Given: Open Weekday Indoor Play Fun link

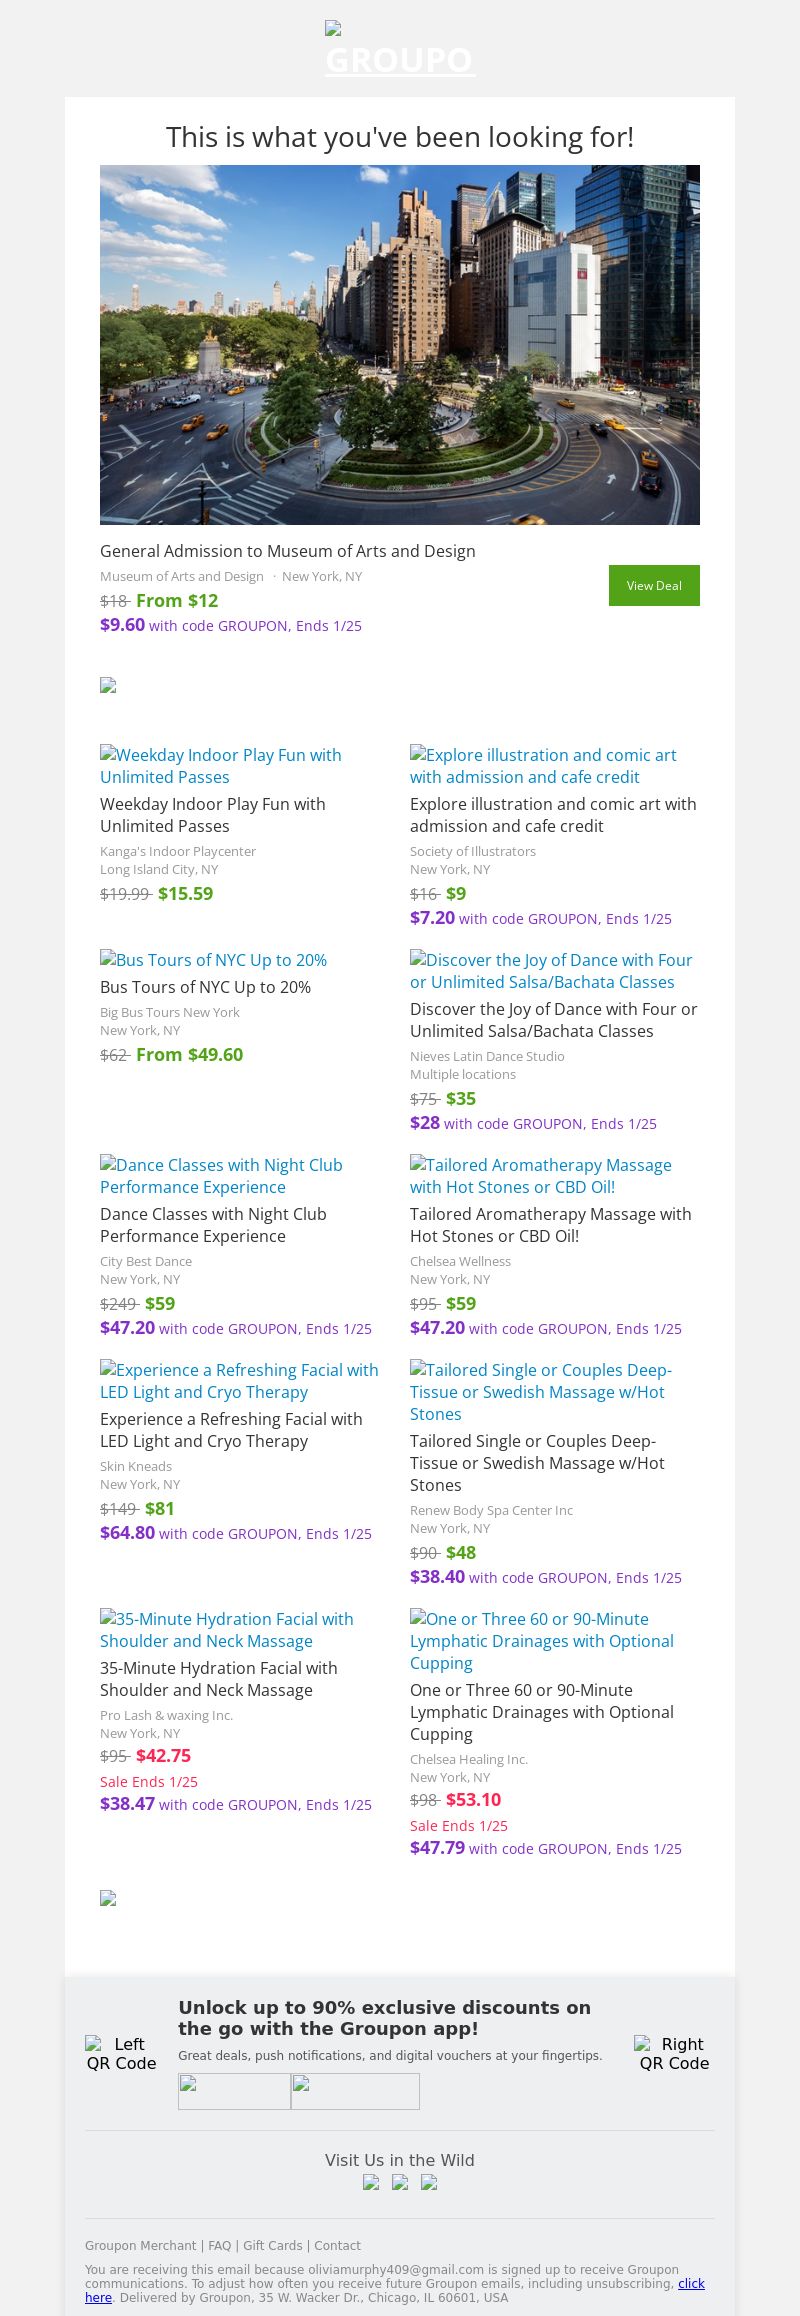Looking at the screenshot, I should [x=221, y=766].
